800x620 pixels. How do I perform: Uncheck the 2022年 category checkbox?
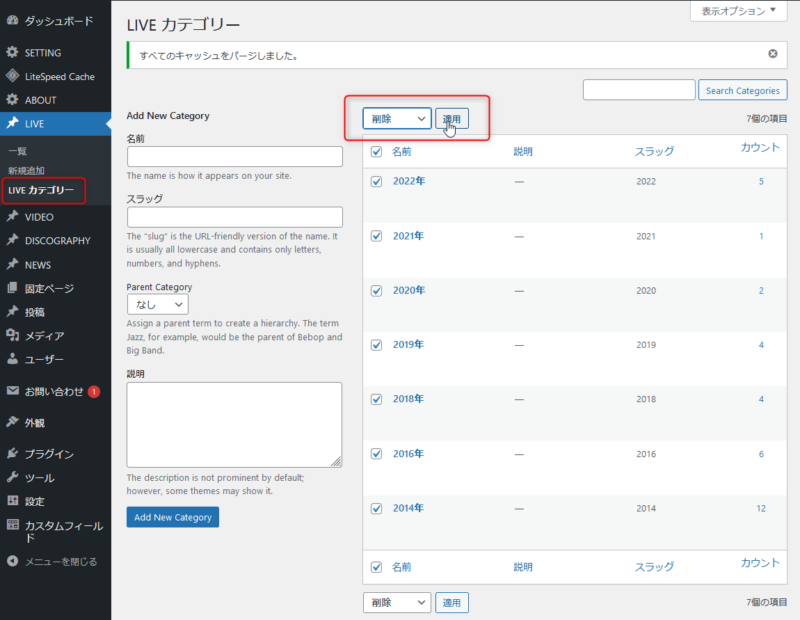(x=377, y=182)
